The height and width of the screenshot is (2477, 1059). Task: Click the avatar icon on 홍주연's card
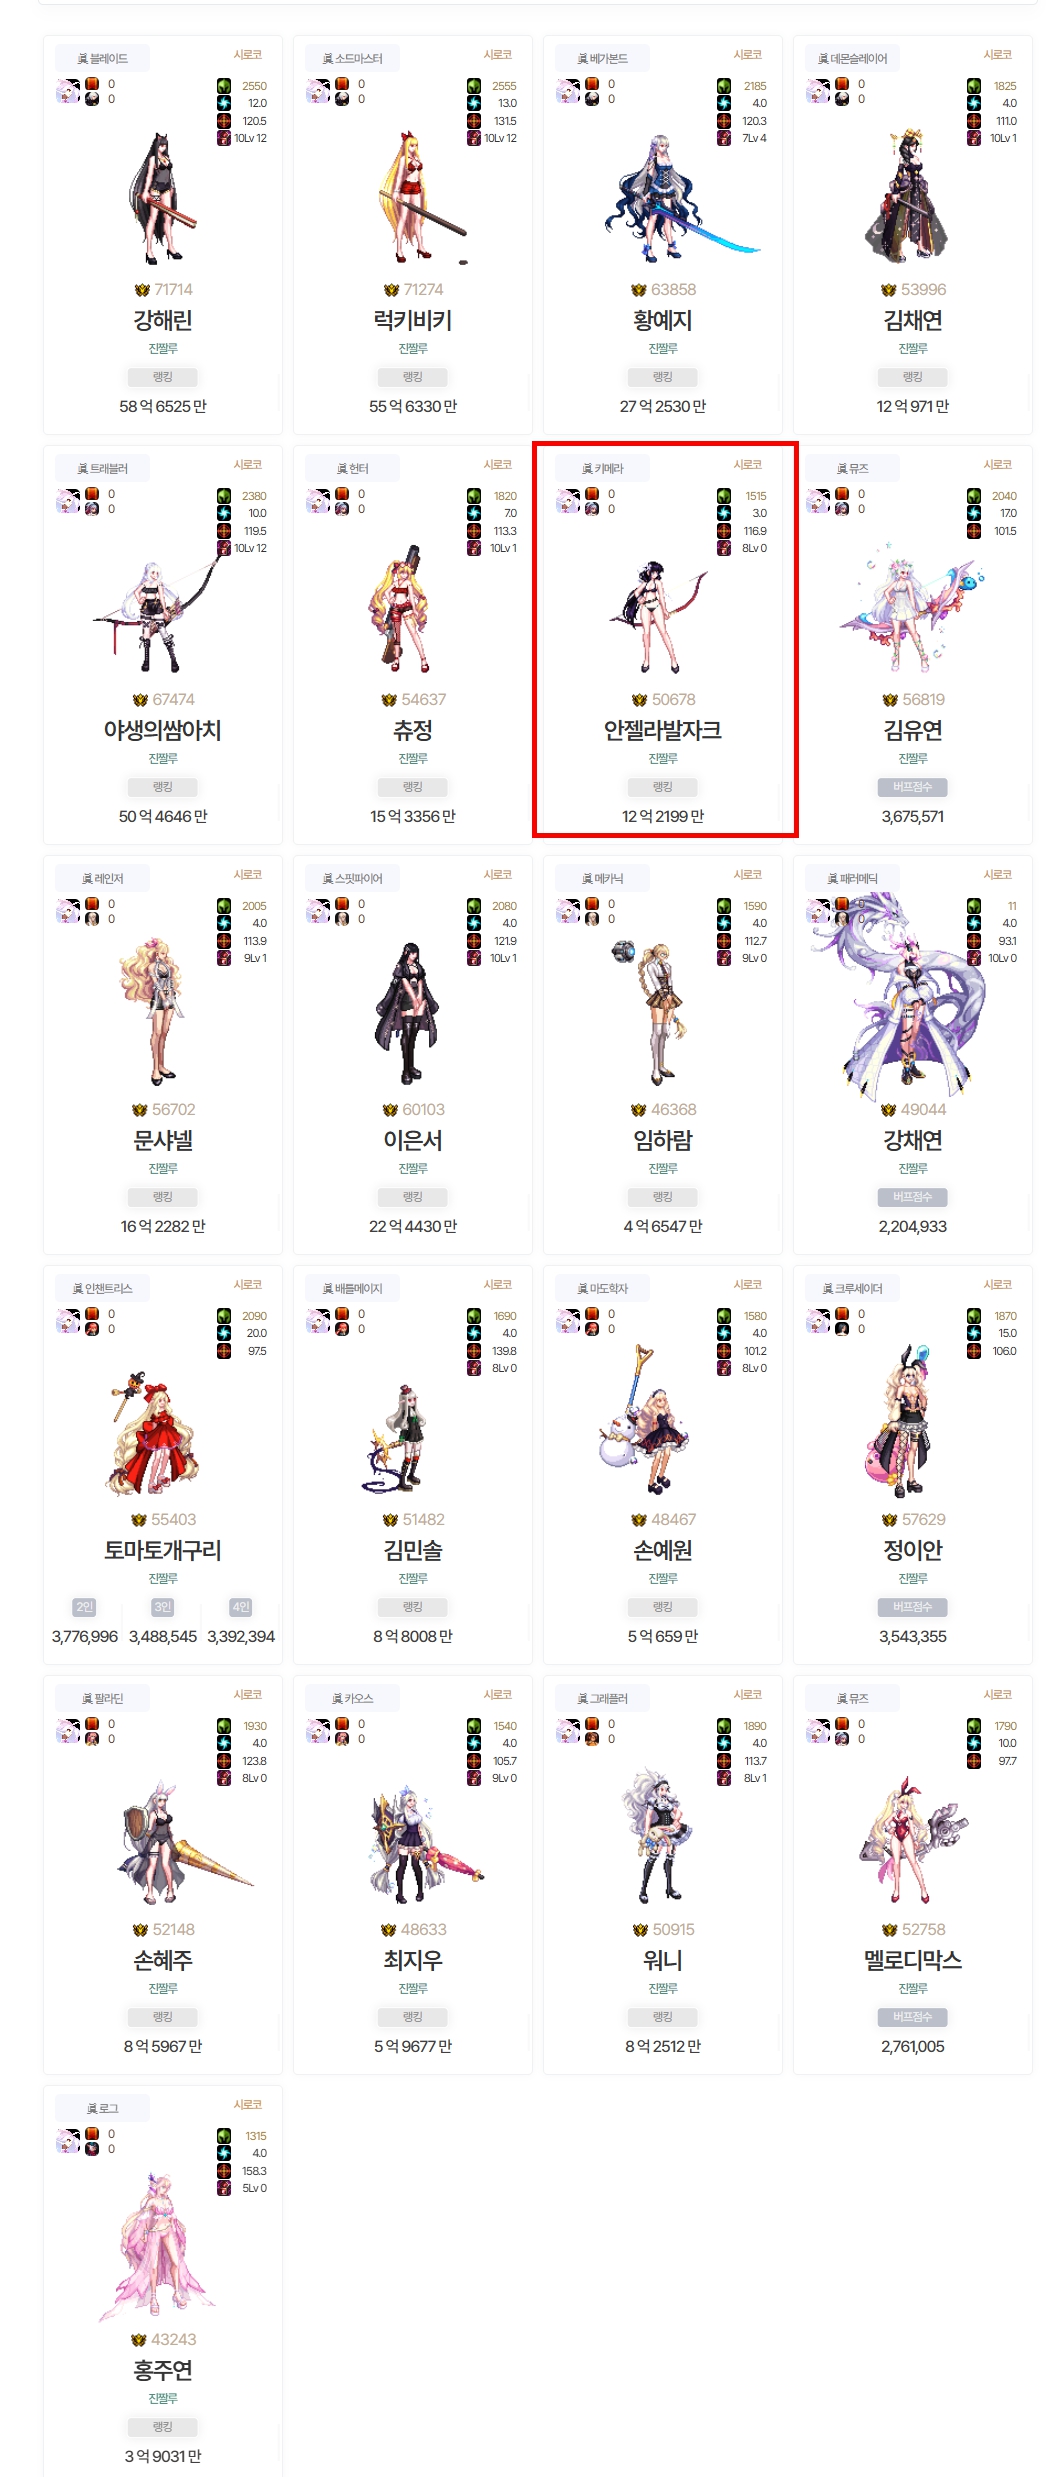pos(68,2142)
